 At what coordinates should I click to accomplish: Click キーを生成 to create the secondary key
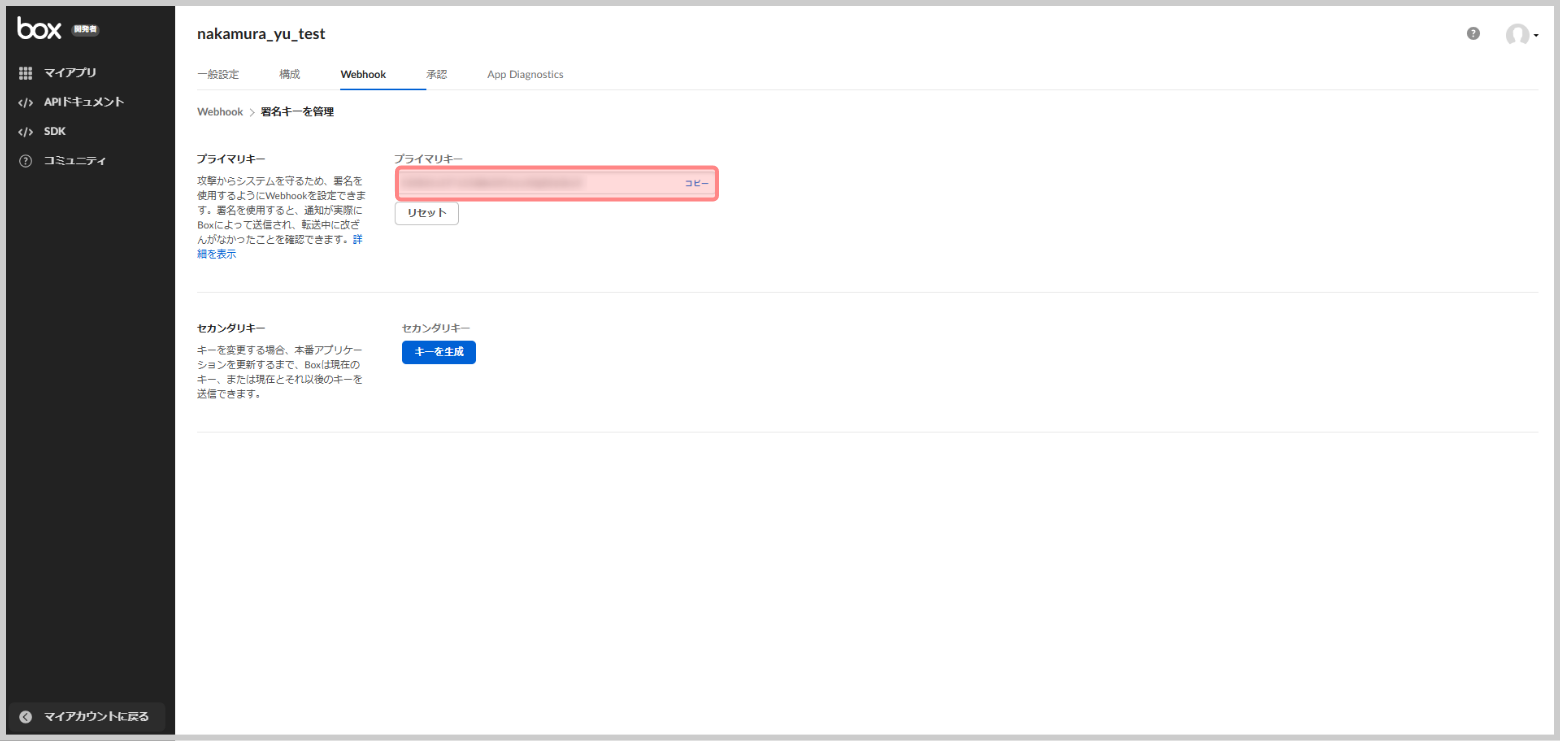(x=439, y=352)
